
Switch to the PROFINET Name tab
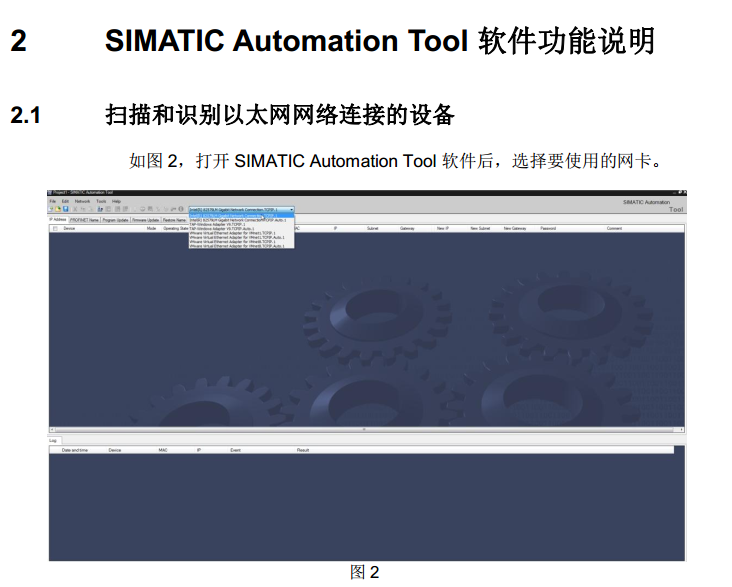pyautogui.click(x=84, y=220)
